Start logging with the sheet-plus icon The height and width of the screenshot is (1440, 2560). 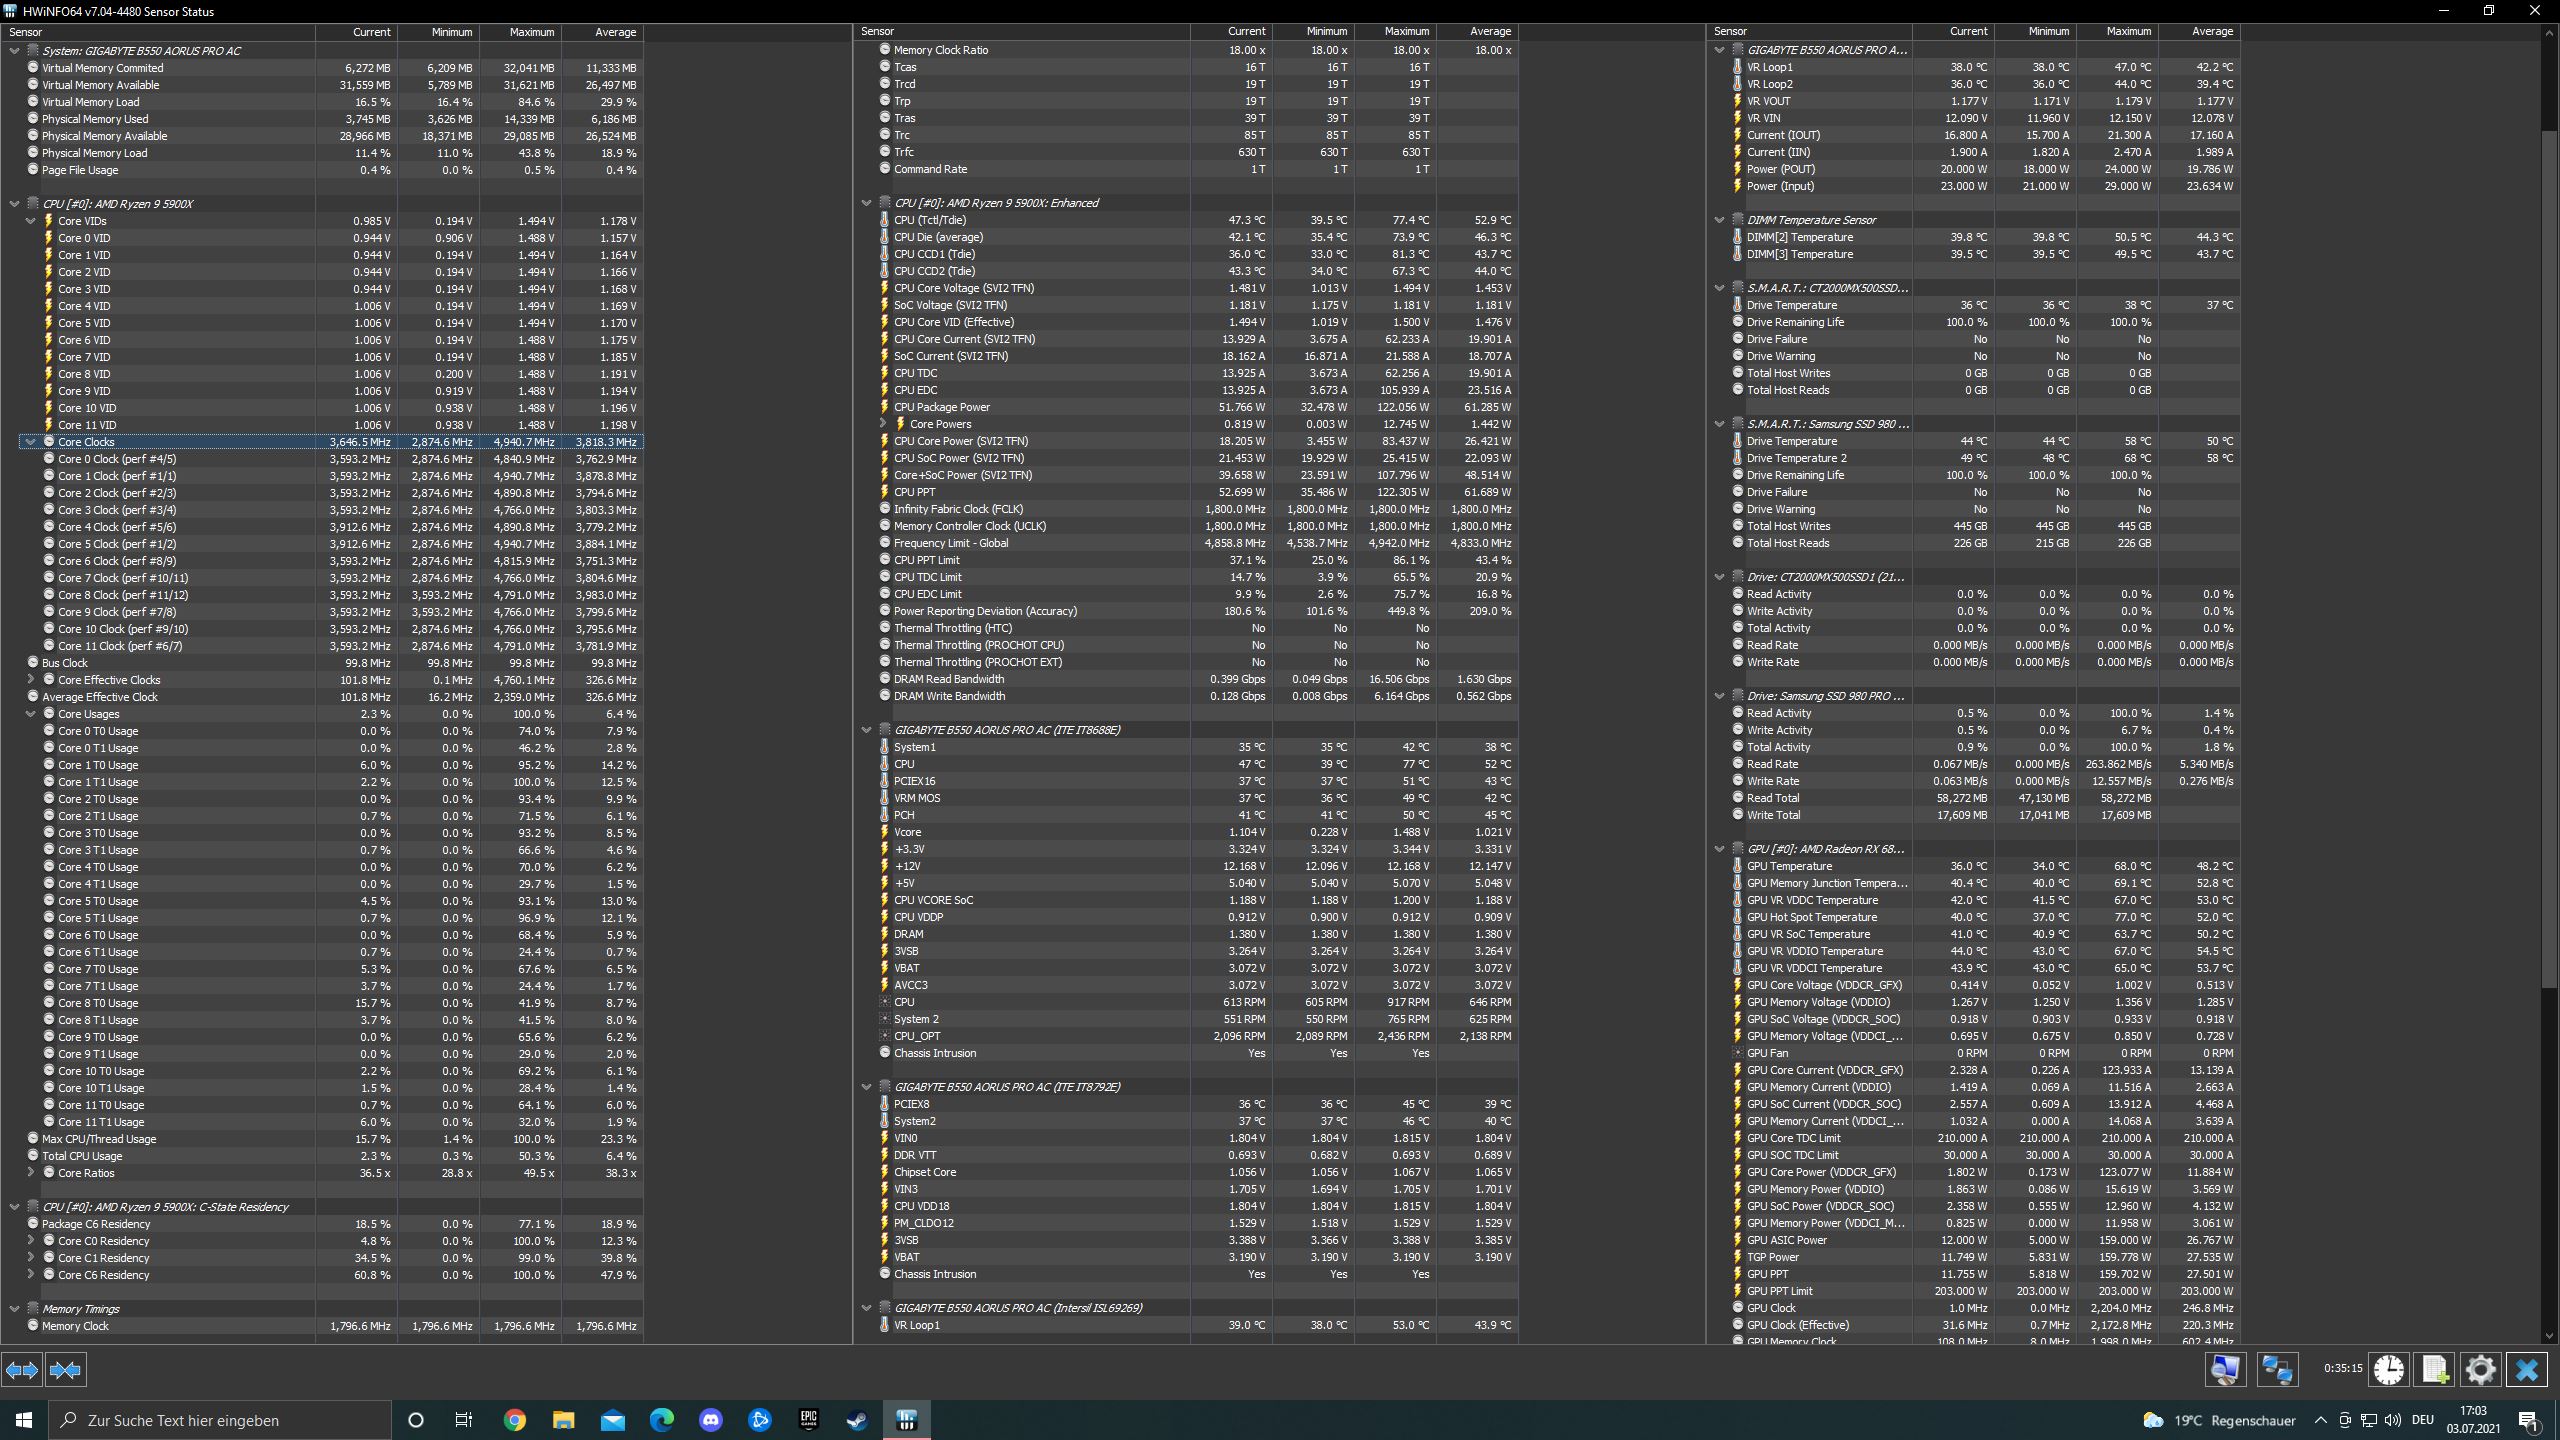pos(2435,1369)
